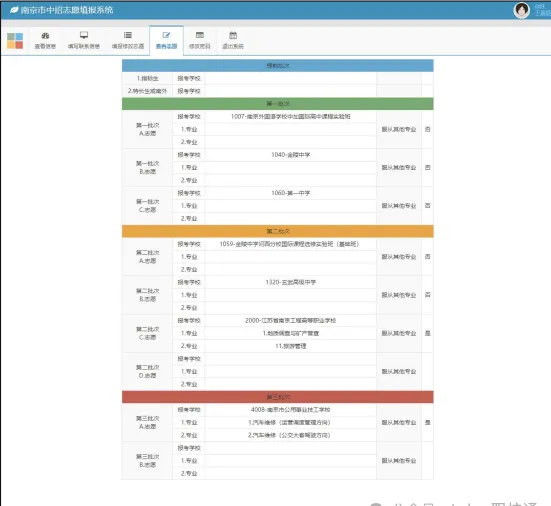
Task: Click 1.专业 label under 第一批次 C志愿
Action: point(189,206)
